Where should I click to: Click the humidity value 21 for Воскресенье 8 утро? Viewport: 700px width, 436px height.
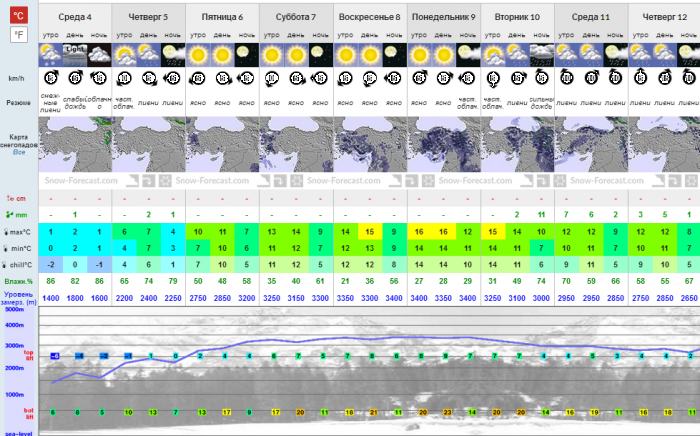345,281
